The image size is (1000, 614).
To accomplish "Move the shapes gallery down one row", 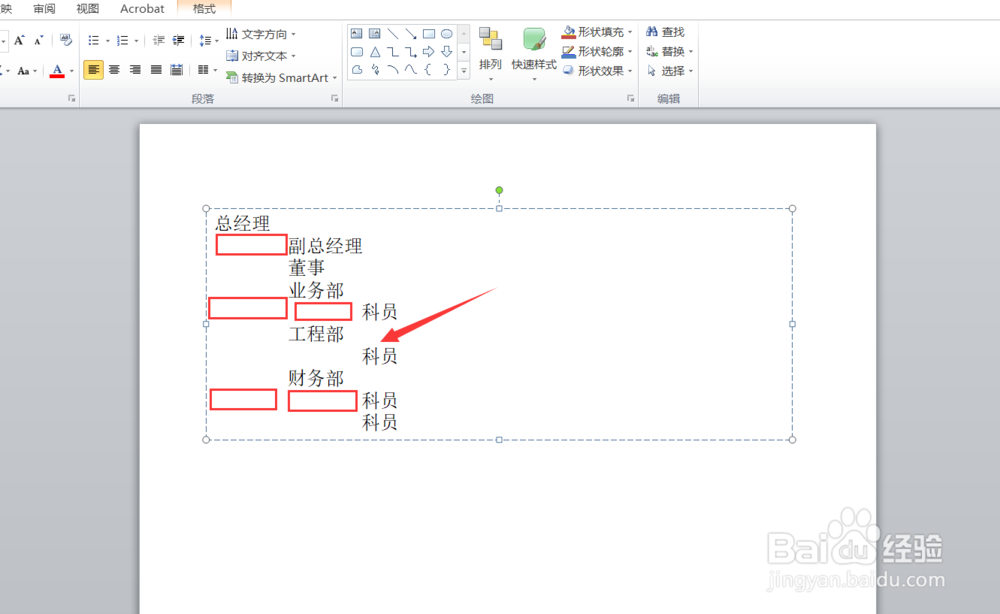I will 464,52.
